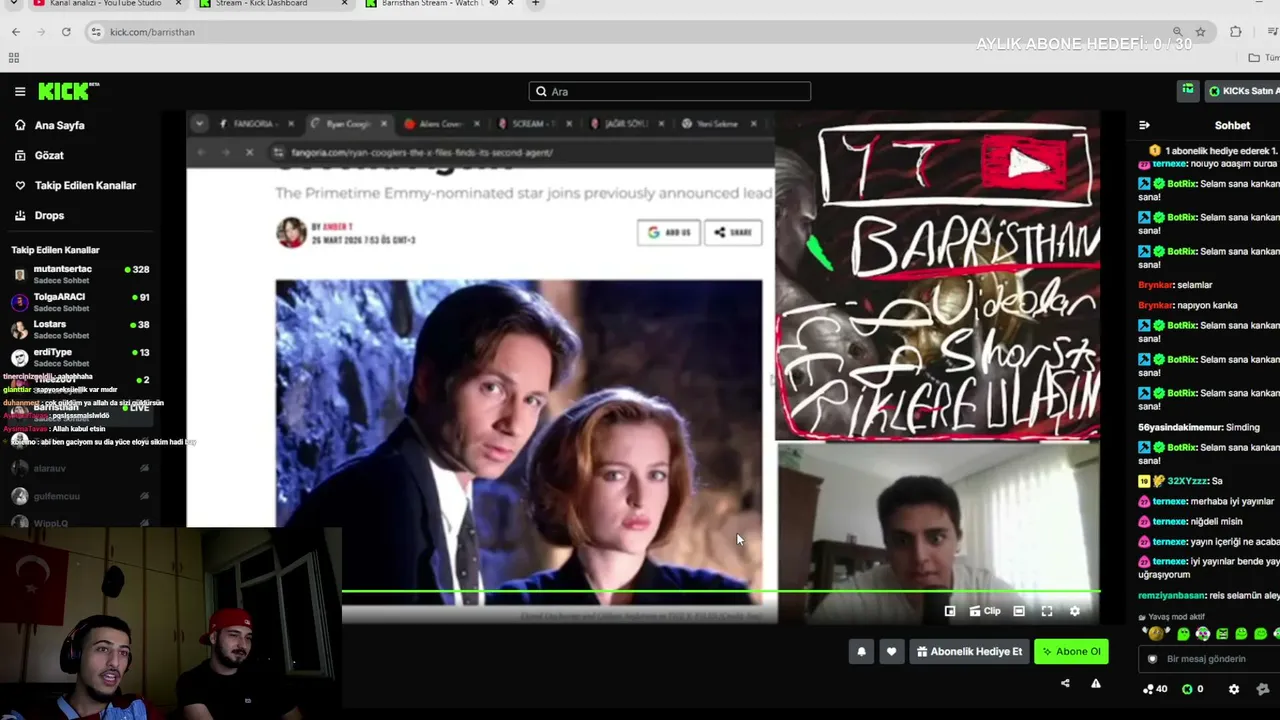Open Lostars followed channel
The width and height of the screenshot is (1280, 720).
(x=81, y=329)
